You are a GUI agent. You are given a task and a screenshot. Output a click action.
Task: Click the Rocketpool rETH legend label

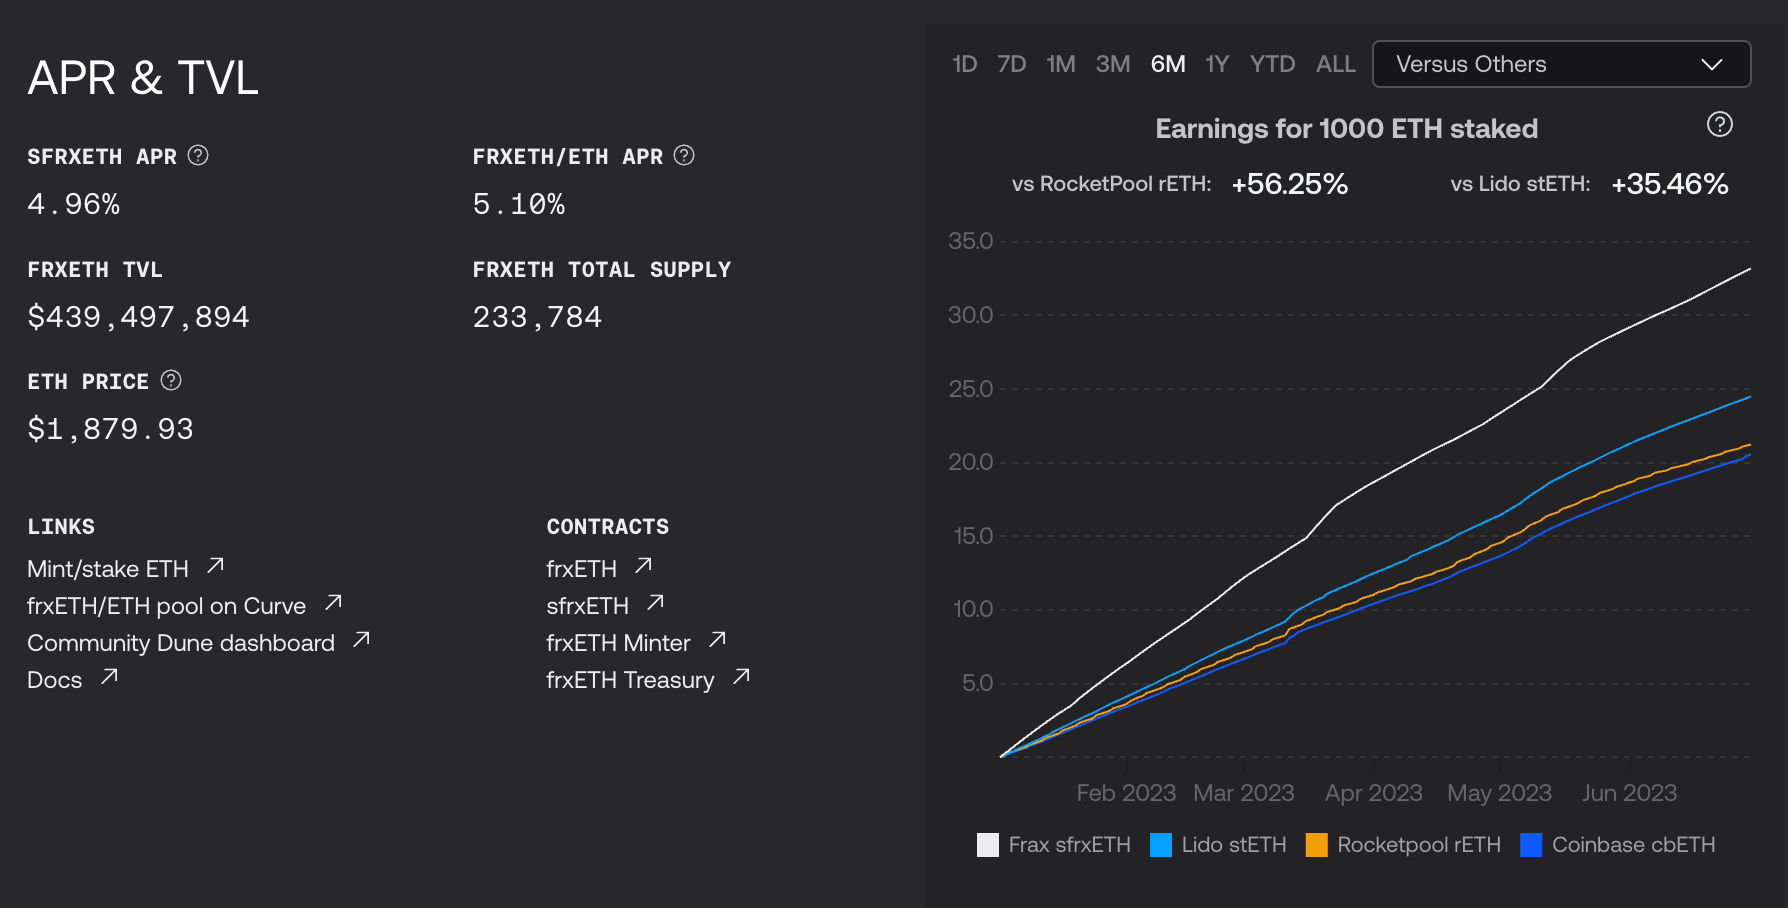point(1419,845)
